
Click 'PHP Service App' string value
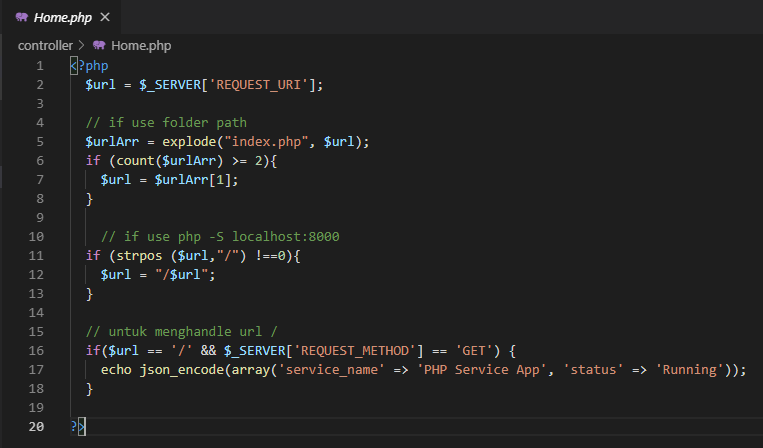[481, 370]
